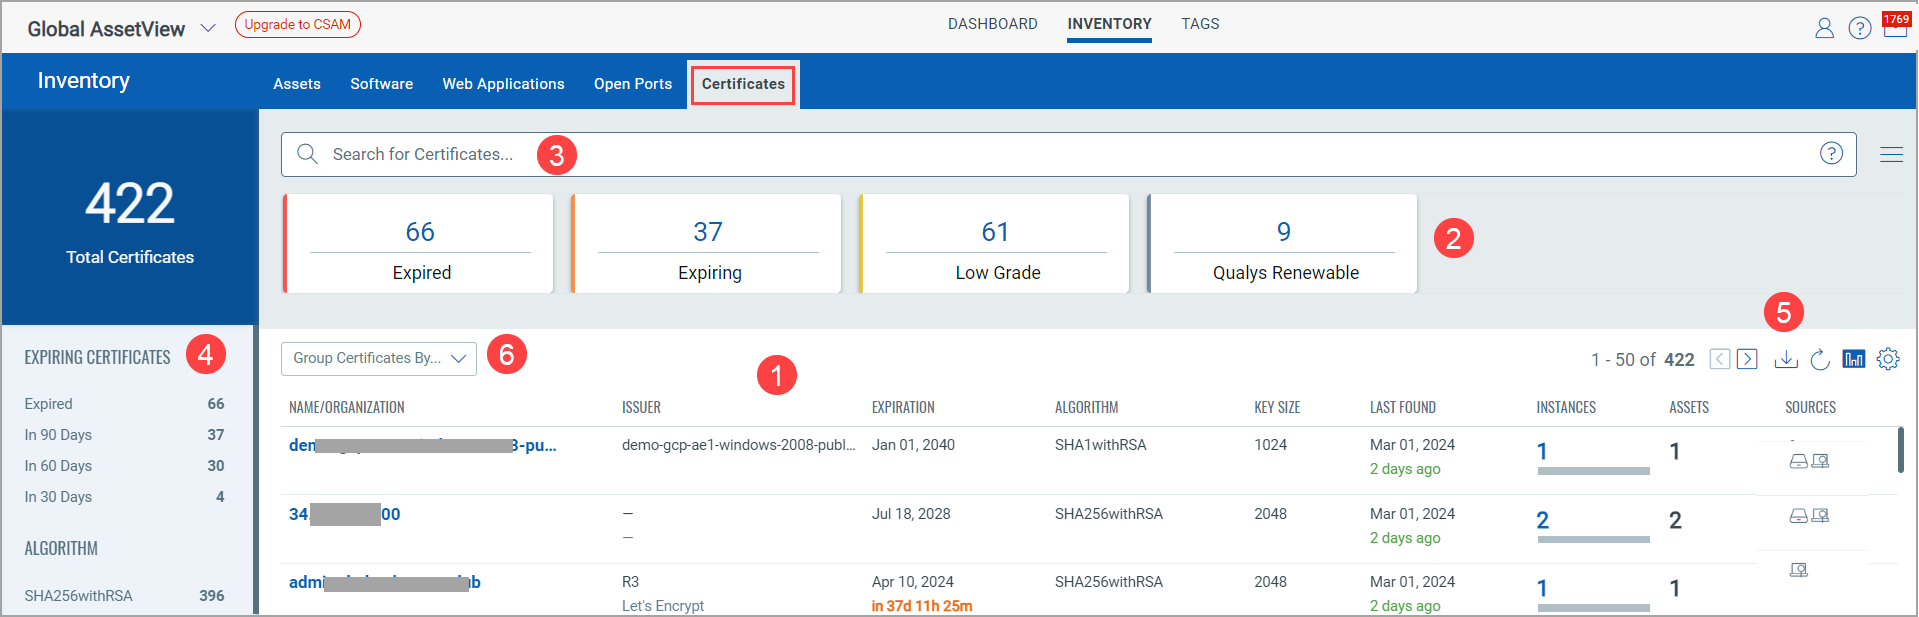Sort by the INSTANCES column header

point(1566,407)
